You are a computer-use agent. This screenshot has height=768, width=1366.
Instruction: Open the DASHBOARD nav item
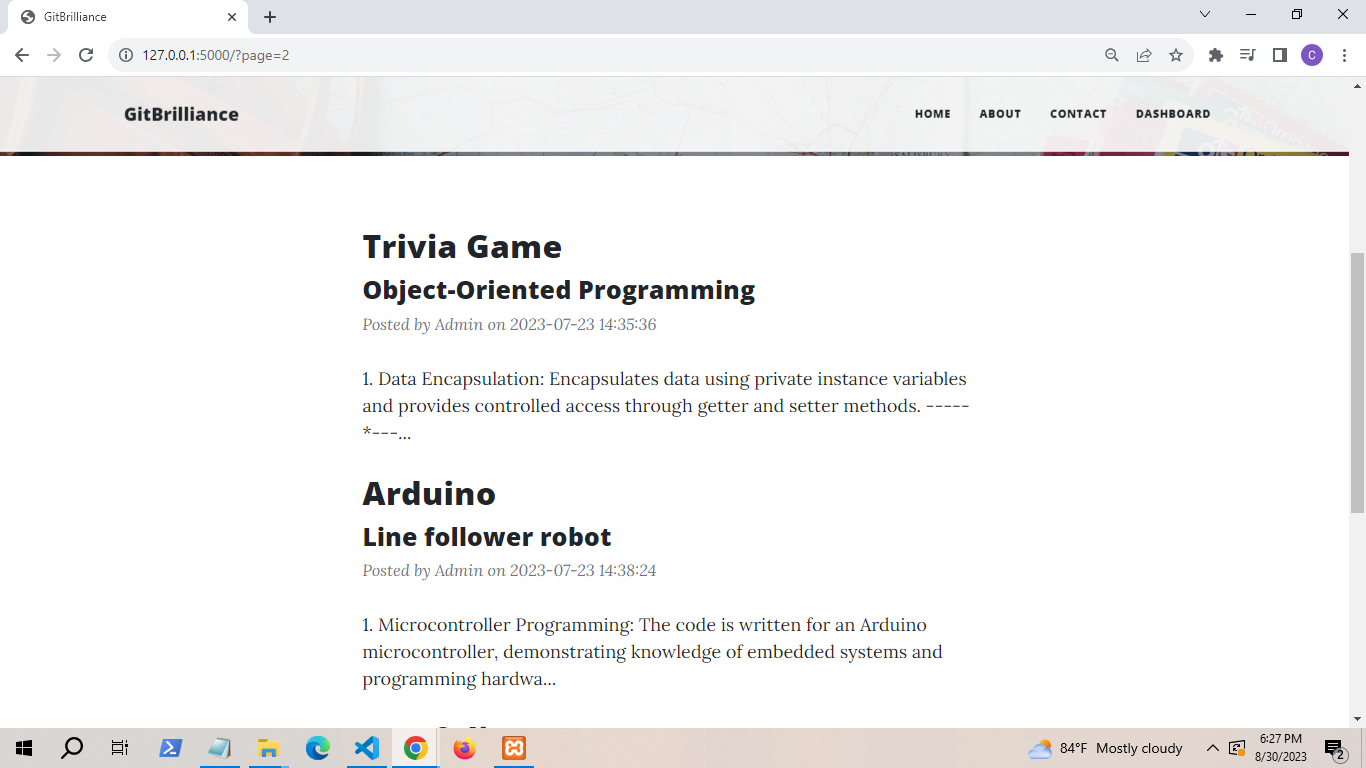(x=1172, y=114)
